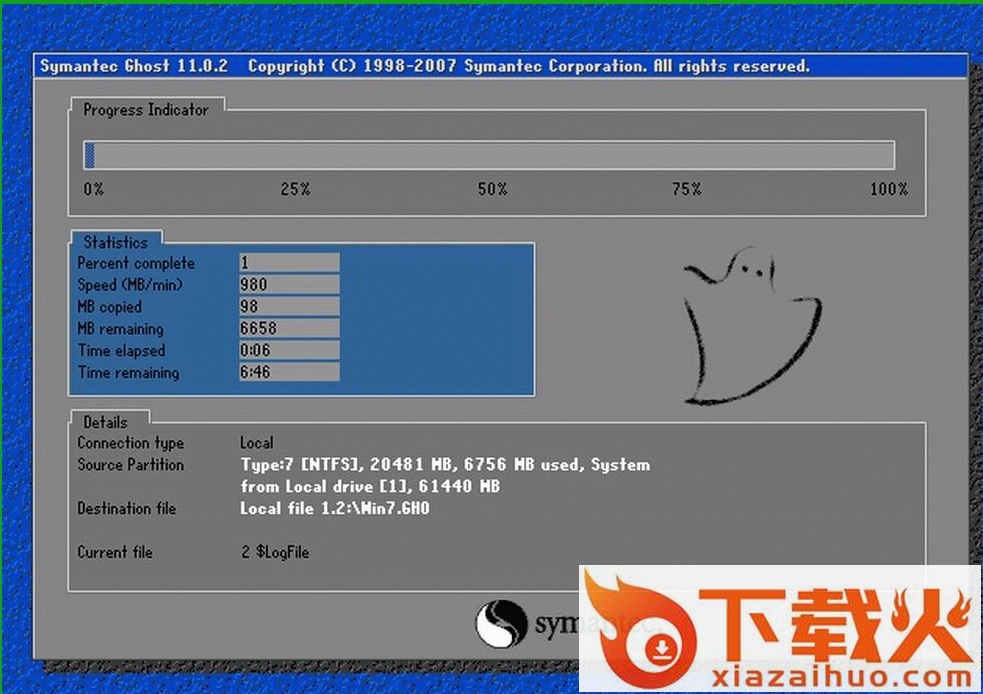The image size is (983, 694).
Task: Click the 50% progress marker label
Action: tap(492, 189)
